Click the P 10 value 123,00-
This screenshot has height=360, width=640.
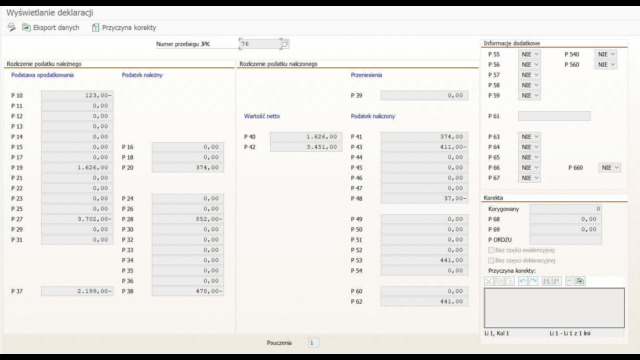(77, 96)
